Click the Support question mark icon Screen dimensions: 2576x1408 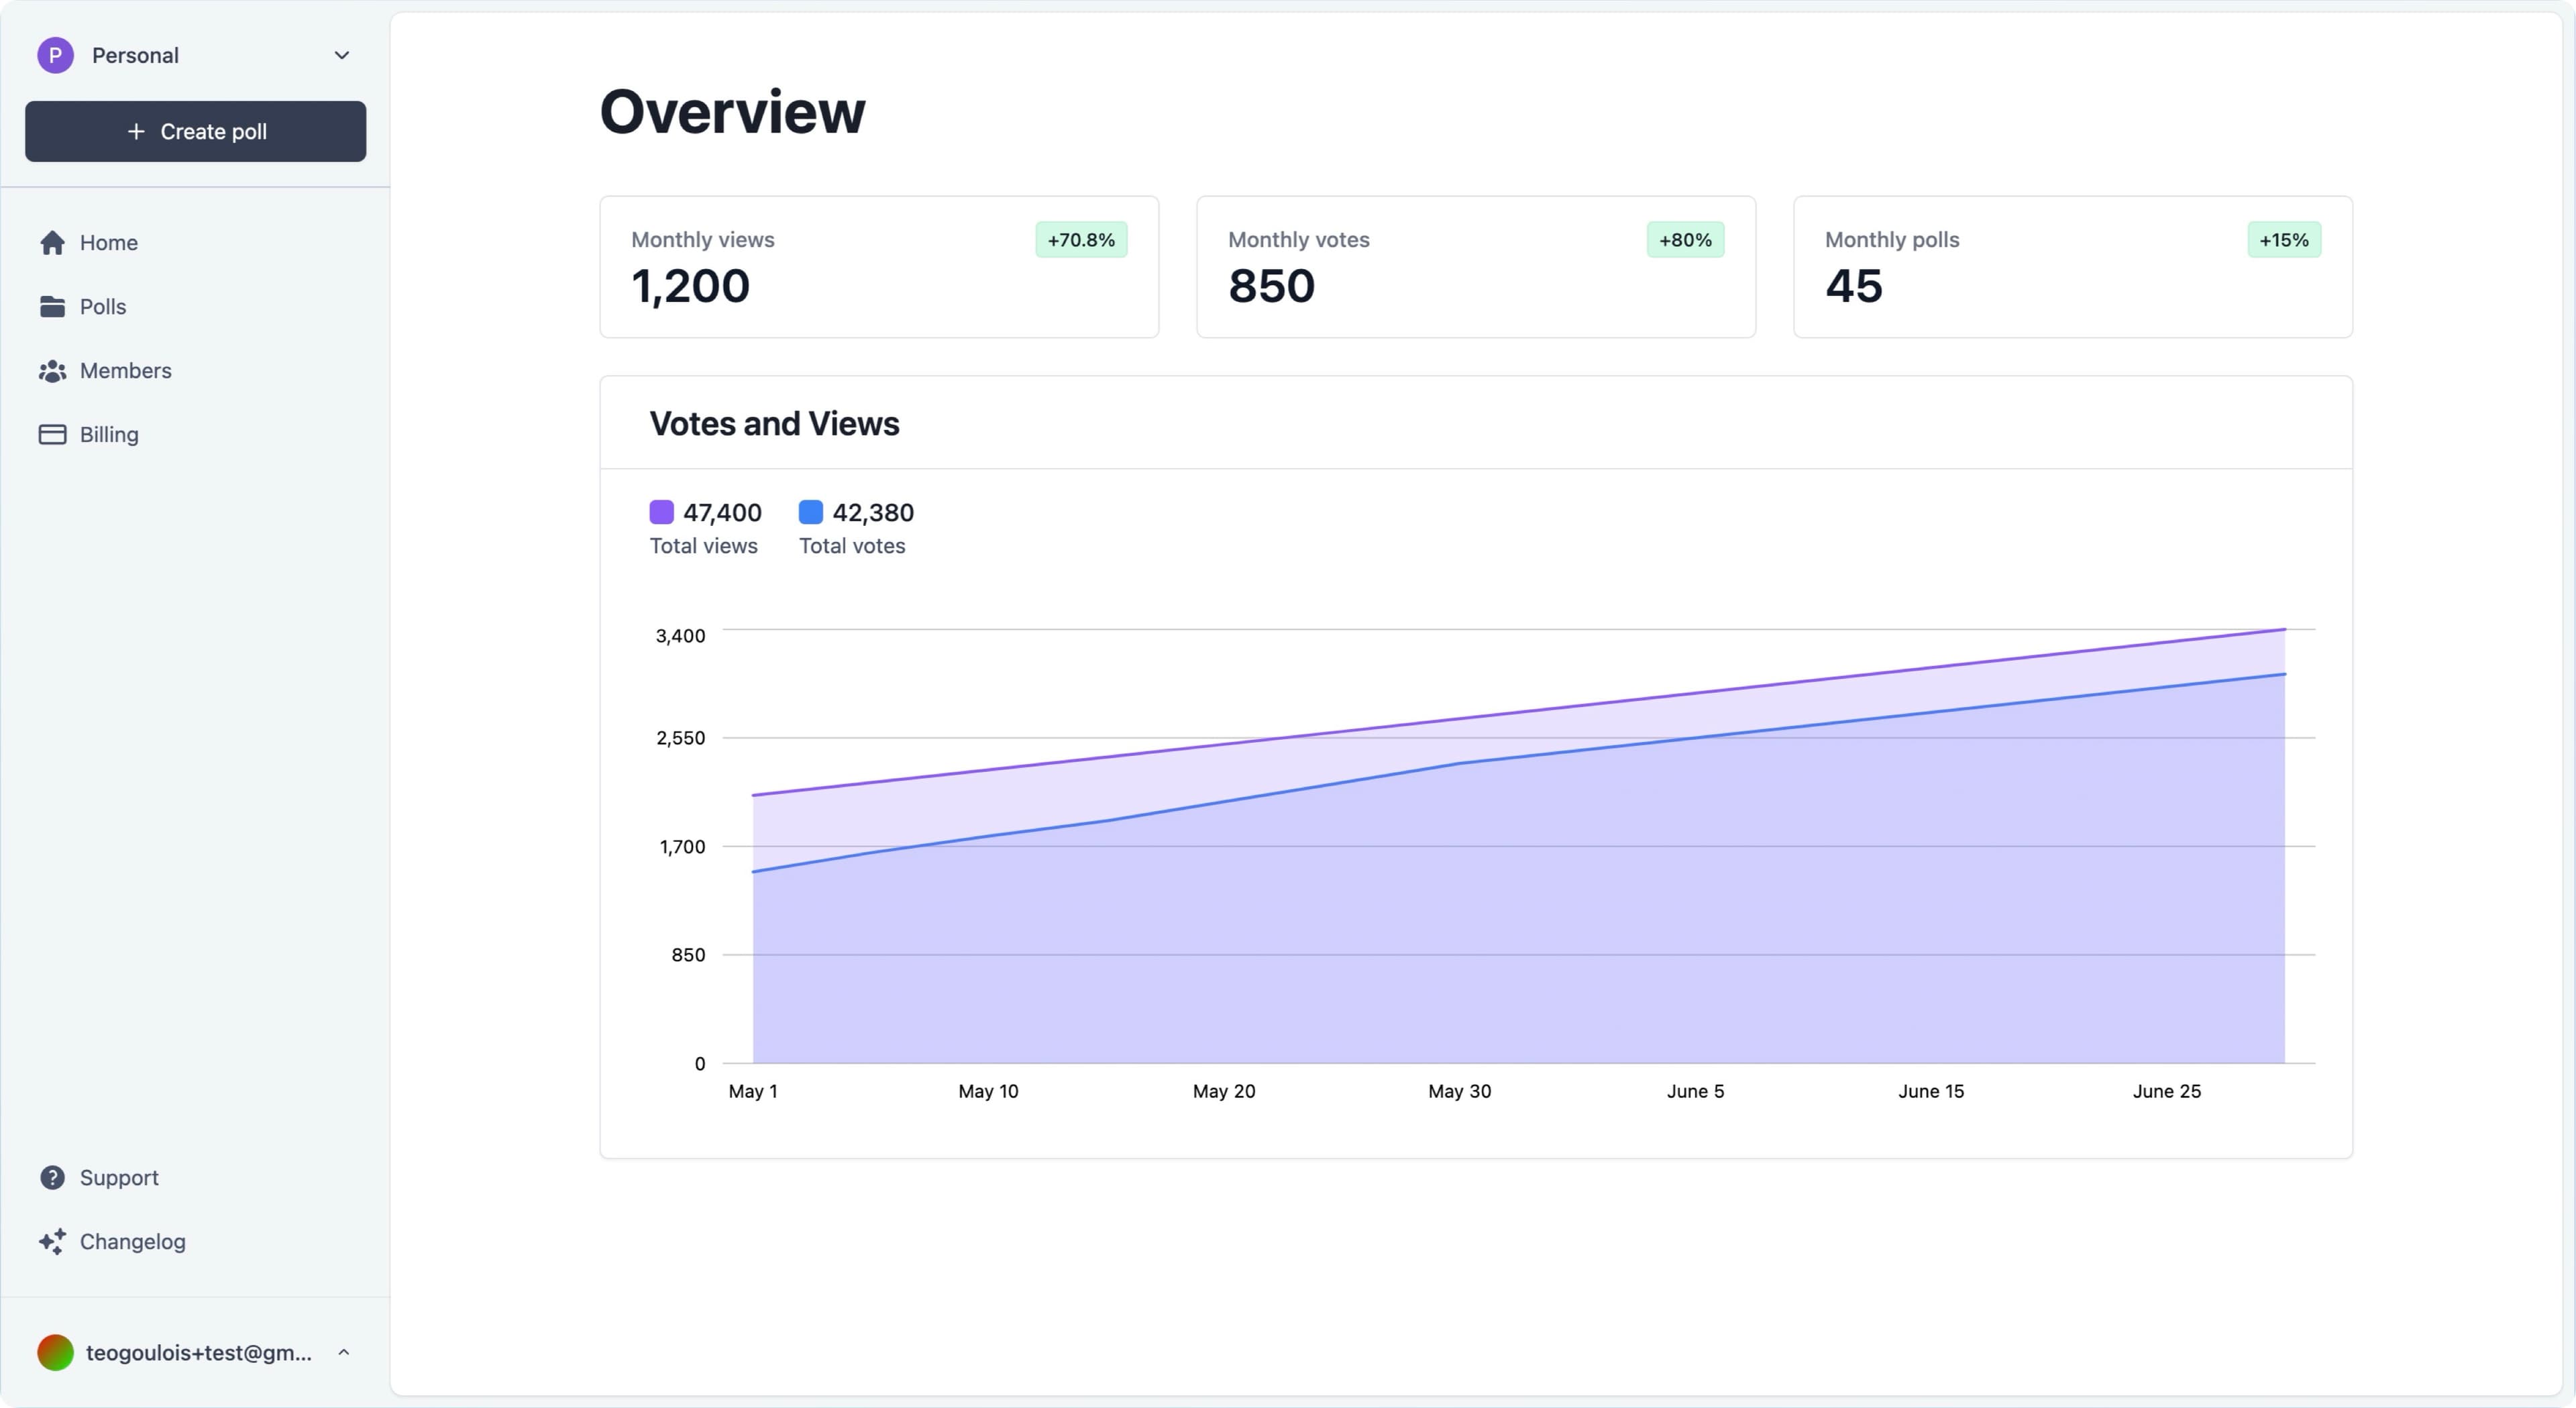coord(52,1178)
